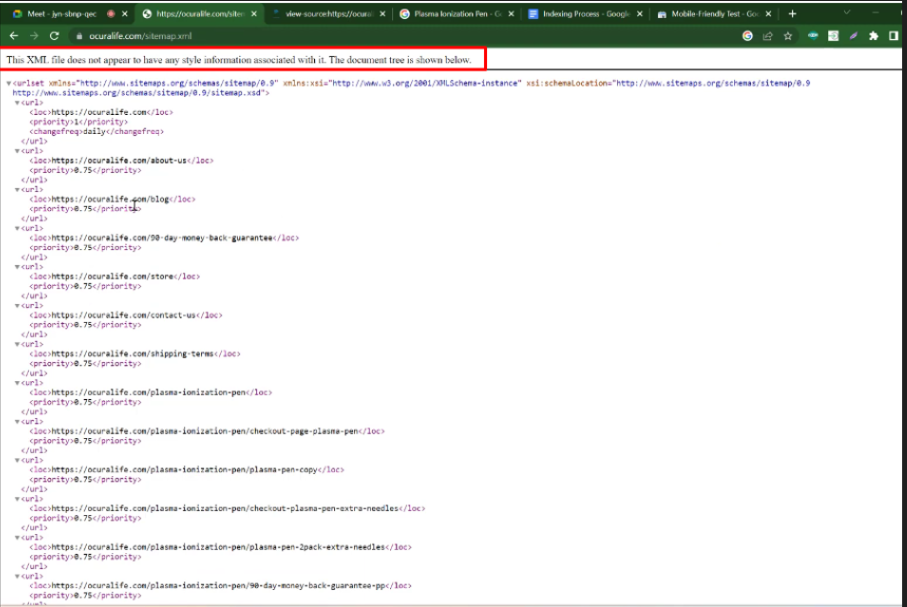This screenshot has height=607, width=907.
Task: Switch to the Indexing Process tab
Action: coord(586,13)
